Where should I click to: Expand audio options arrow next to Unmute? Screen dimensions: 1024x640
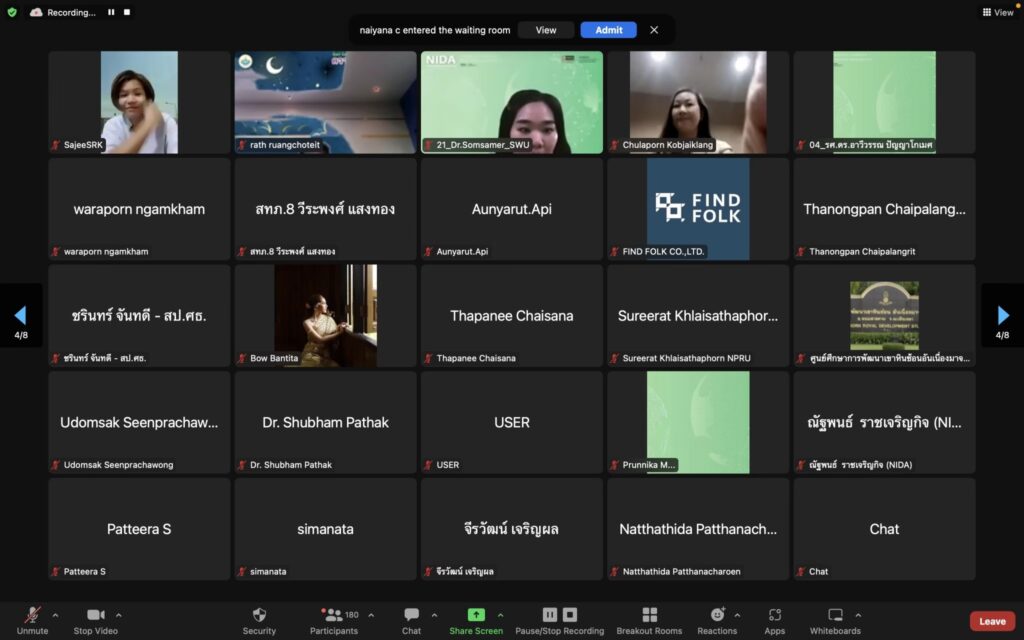point(55,615)
